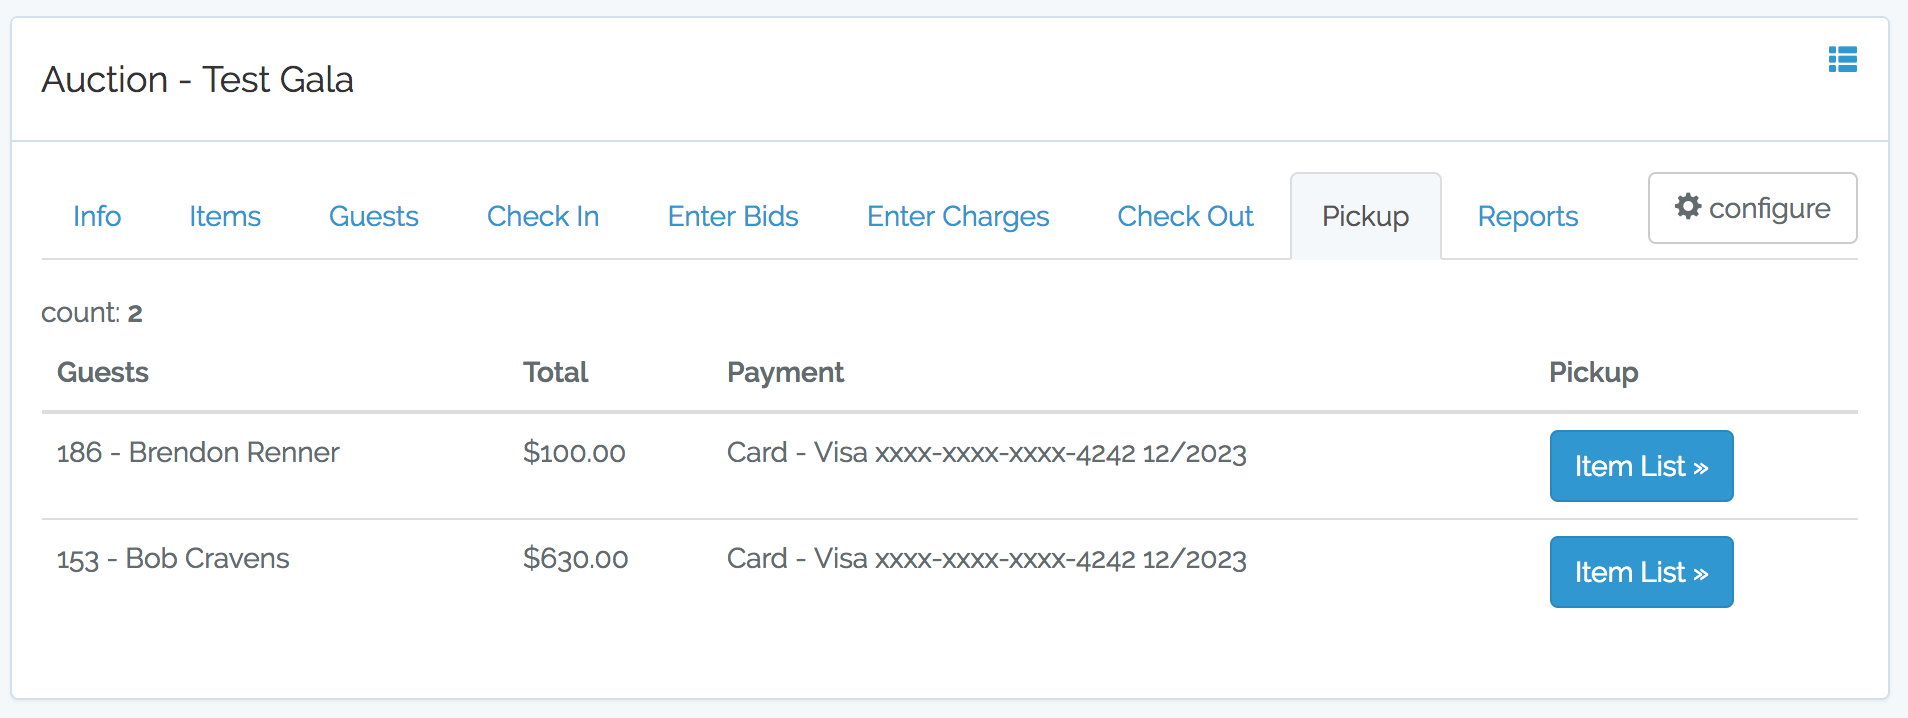The width and height of the screenshot is (1908, 718).
Task: Click the Guests column header
Action: click(103, 372)
